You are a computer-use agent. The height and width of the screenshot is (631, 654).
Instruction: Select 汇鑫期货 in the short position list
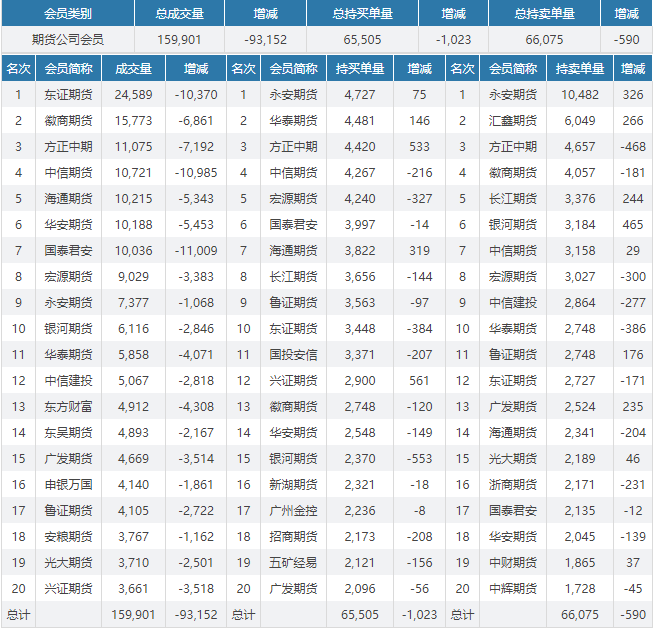click(x=513, y=121)
